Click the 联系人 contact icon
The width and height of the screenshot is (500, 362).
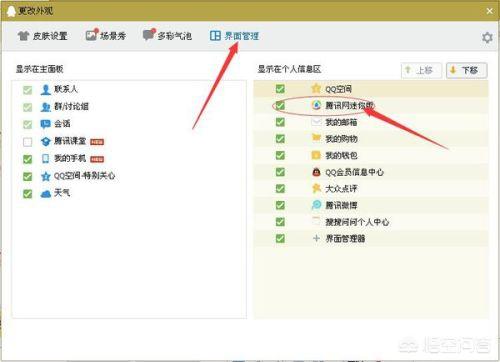pos(46,89)
